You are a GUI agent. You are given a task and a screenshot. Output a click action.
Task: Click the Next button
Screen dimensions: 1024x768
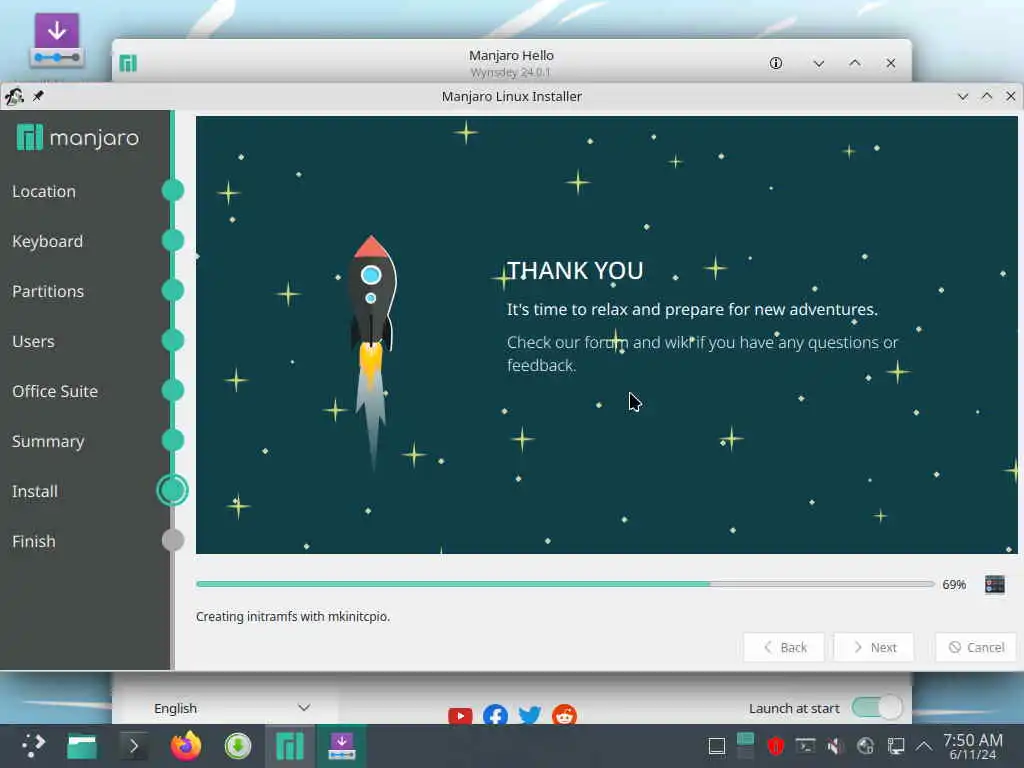(x=874, y=647)
